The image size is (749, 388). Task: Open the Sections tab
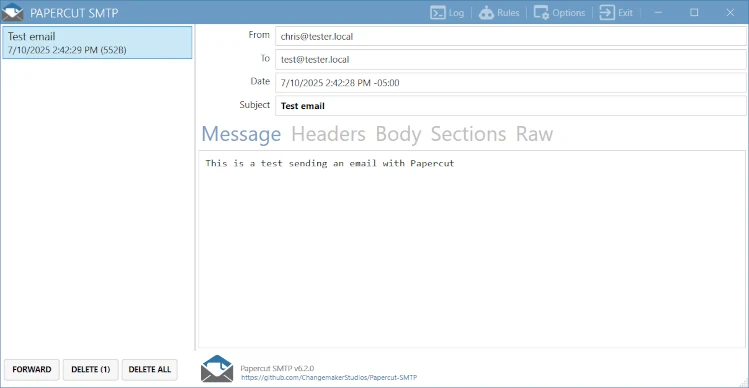(x=468, y=134)
